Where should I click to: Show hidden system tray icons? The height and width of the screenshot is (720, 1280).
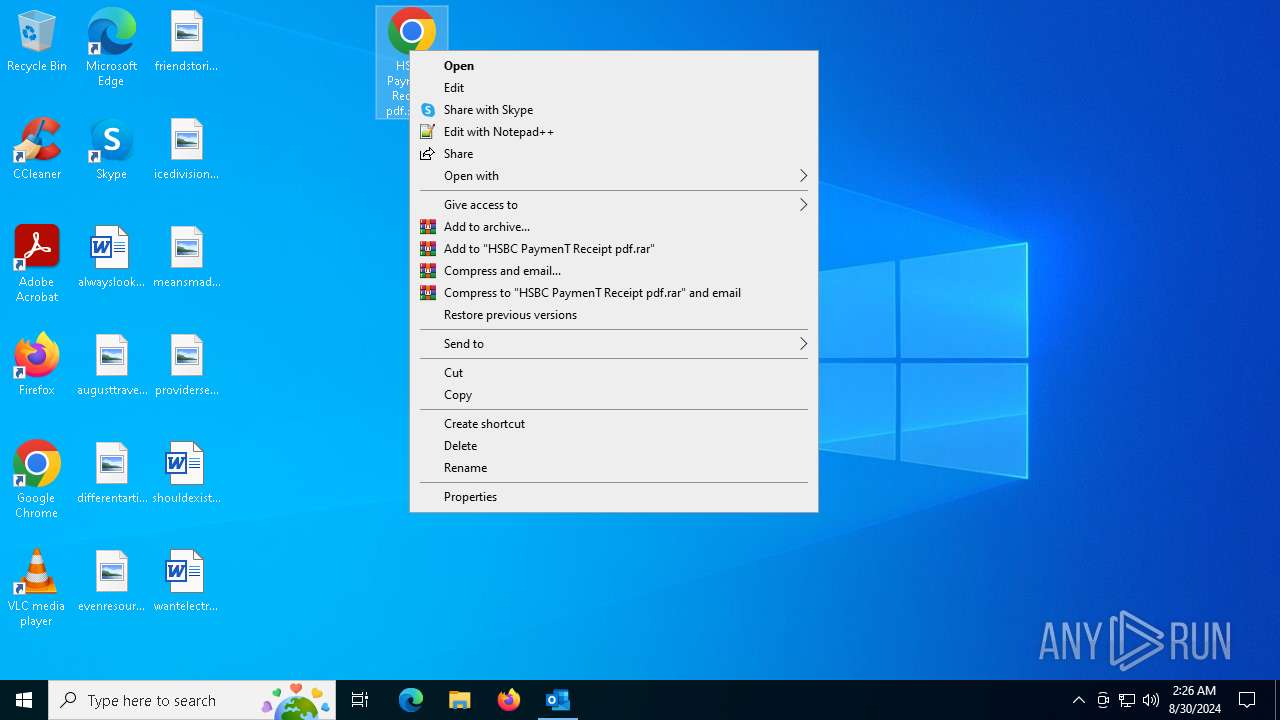(1078, 700)
